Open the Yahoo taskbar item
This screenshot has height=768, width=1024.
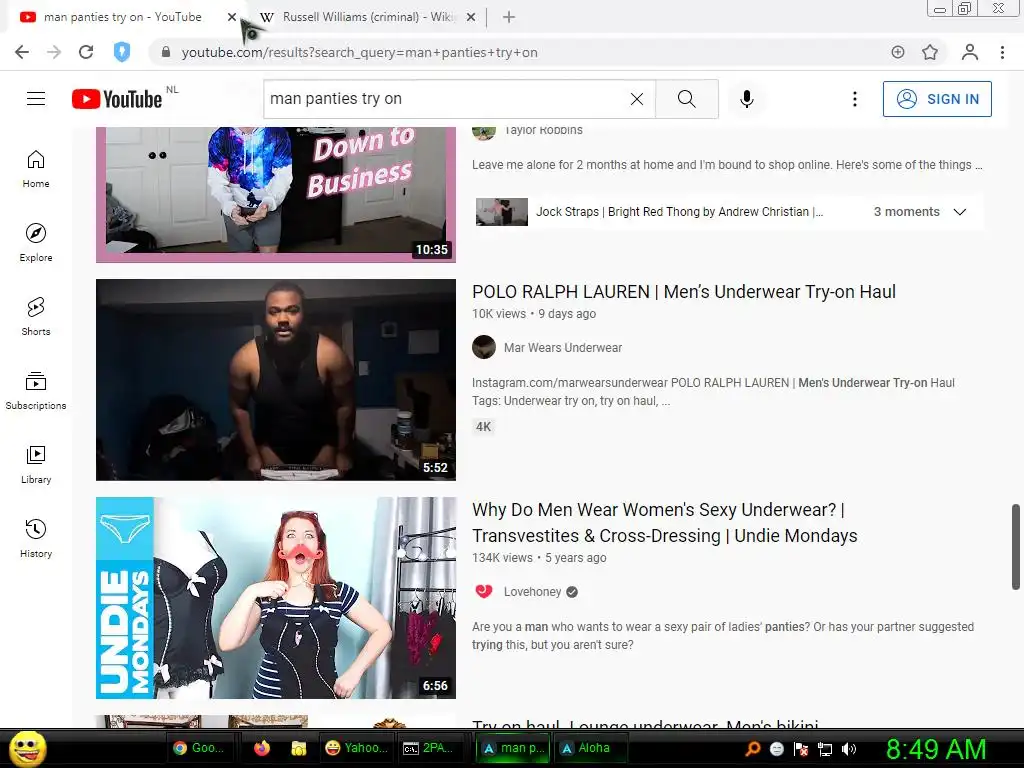tap(357, 748)
